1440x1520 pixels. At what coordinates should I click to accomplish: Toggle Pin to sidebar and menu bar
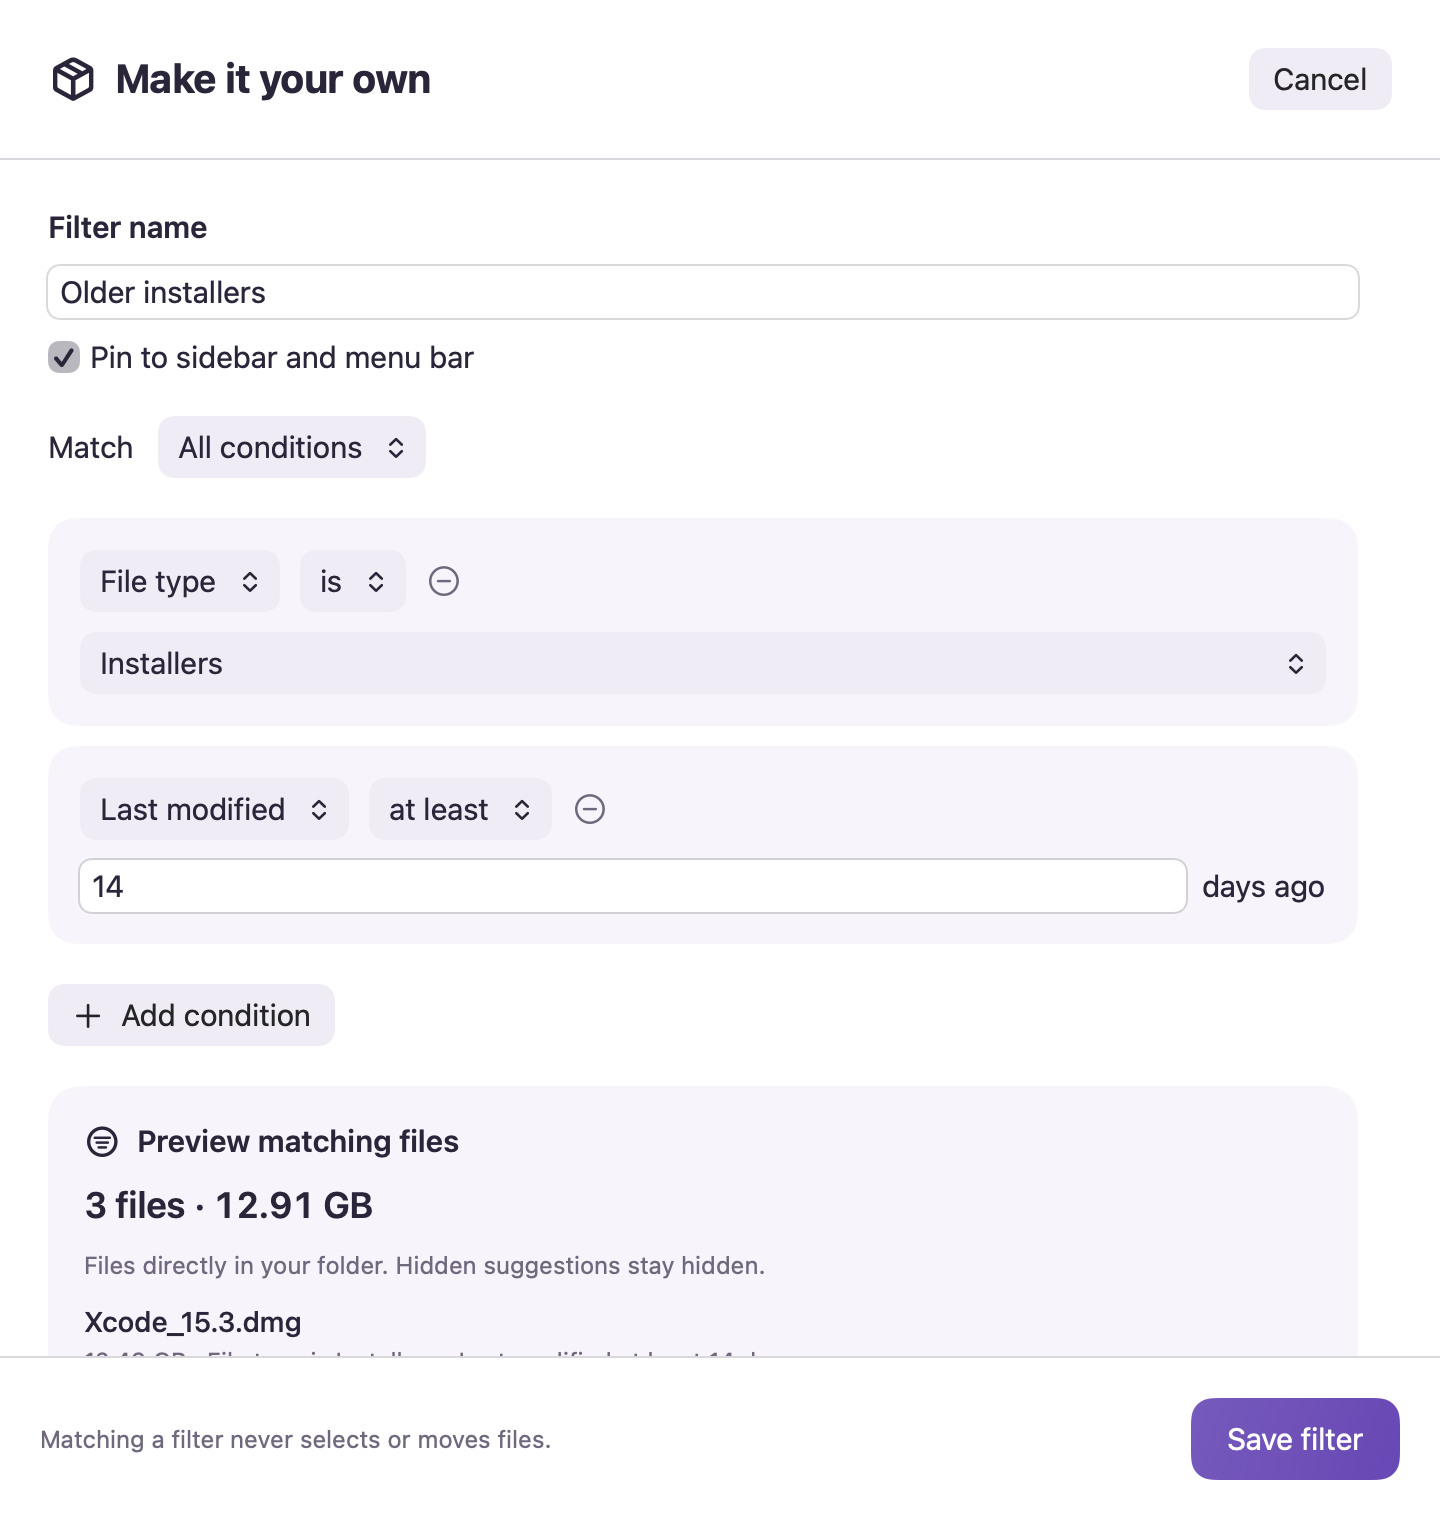coord(64,357)
